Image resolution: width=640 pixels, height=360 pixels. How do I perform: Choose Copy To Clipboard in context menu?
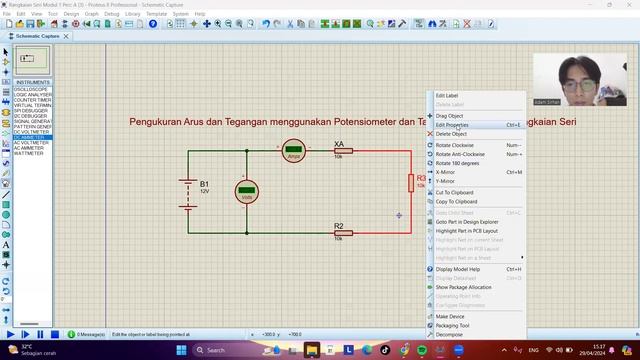[x=476, y=202]
